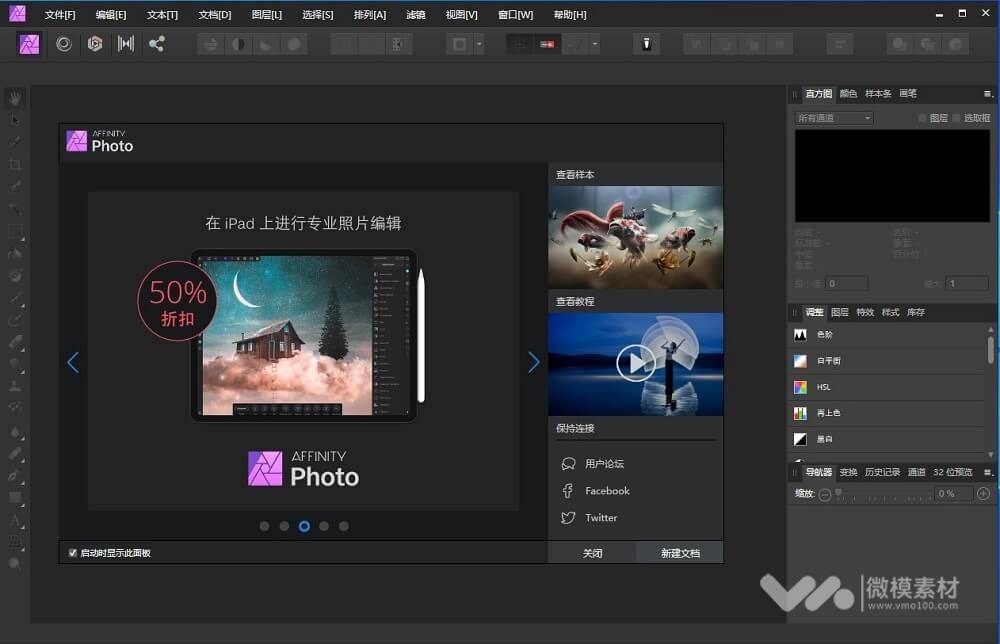The image size is (1000, 644).
Task: Click the navigator zoom in plus icon
Action: pos(983,494)
